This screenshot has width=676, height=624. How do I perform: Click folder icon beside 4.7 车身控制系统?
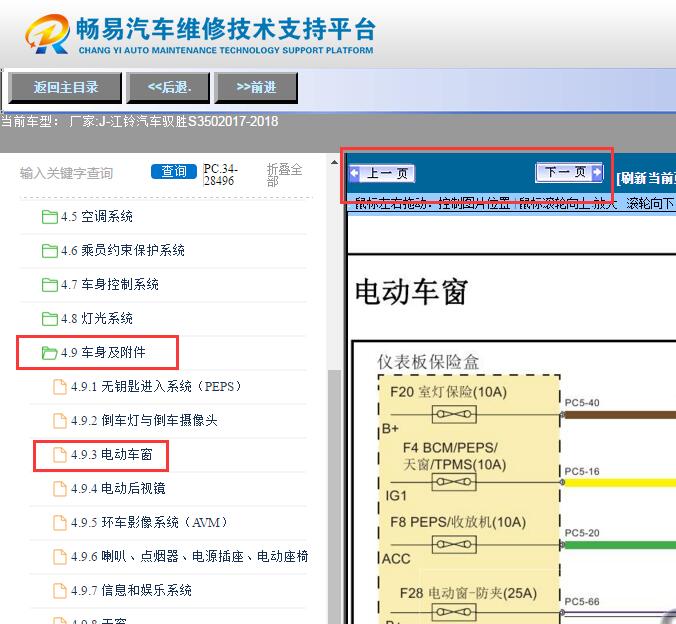click(50, 285)
